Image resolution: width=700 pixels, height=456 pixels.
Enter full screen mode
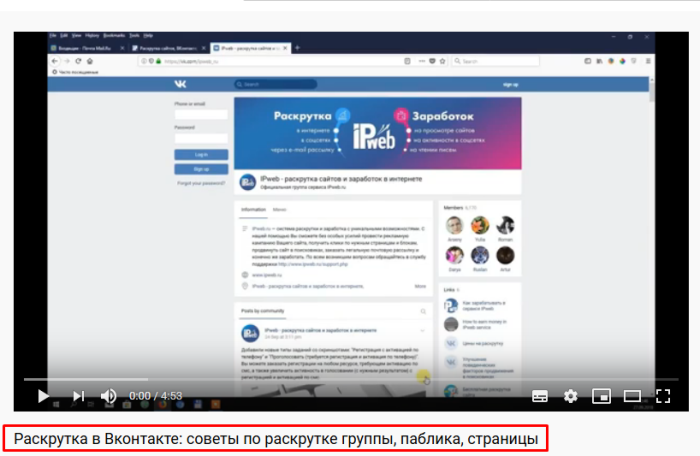tap(662, 396)
